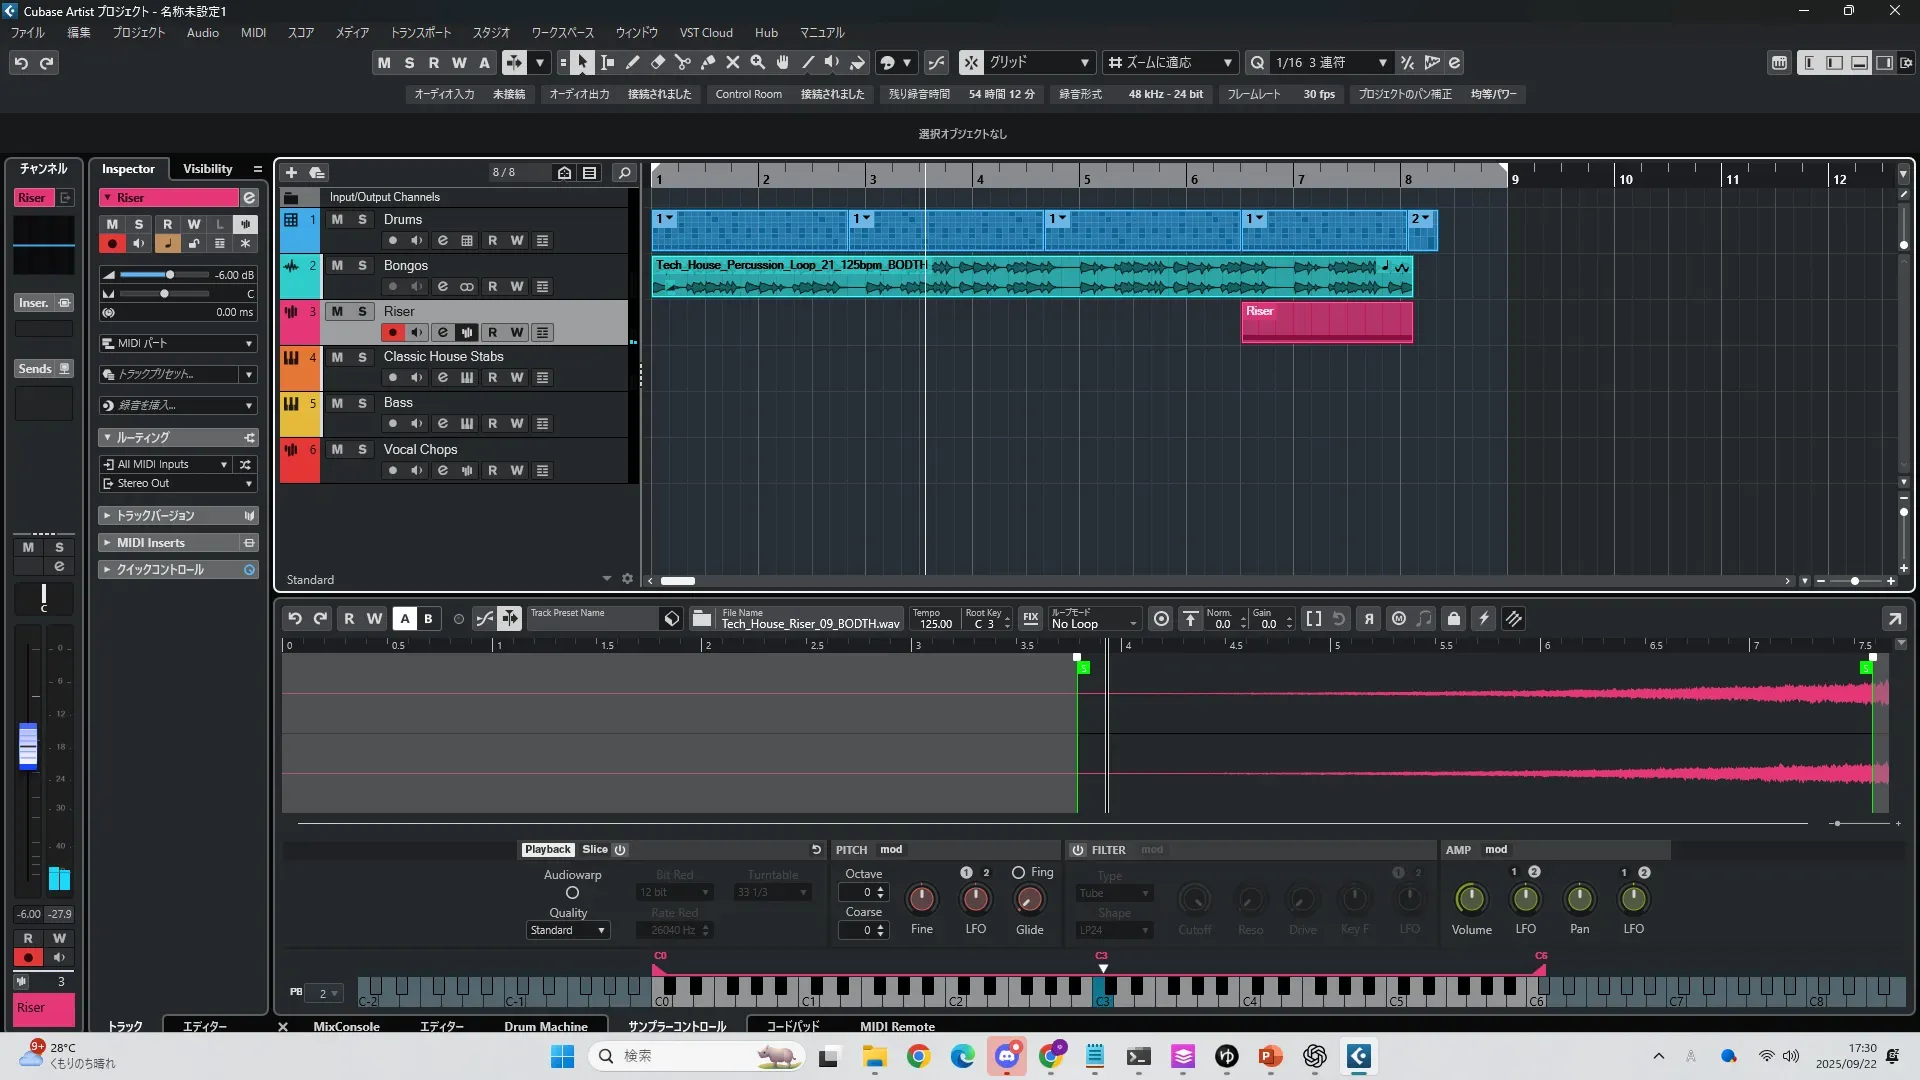
Task: Add a new track with plus button
Action: (x=291, y=172)
